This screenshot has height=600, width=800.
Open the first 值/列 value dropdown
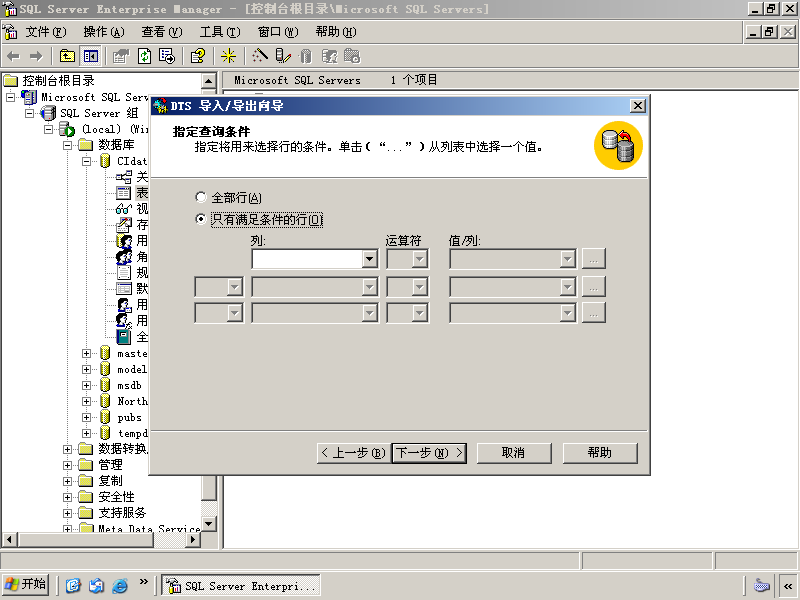point(567,259)
